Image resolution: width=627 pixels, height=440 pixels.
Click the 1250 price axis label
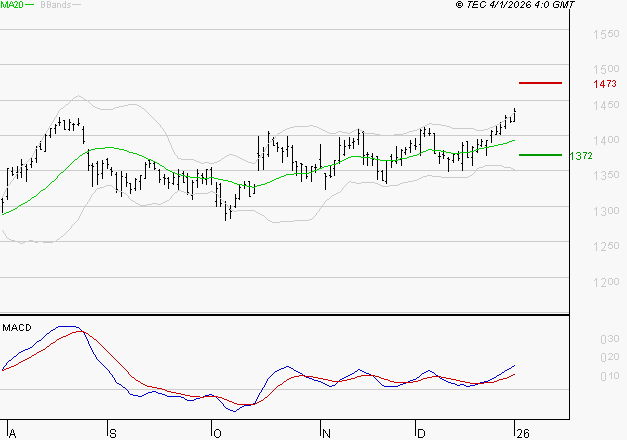click(606, 246)
